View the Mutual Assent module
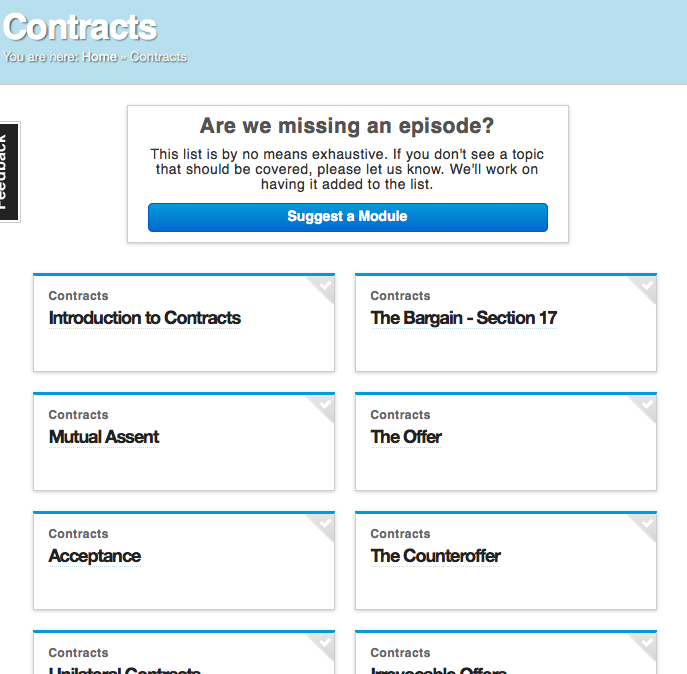The height and width of the screenshot is (674, 687). tap(104, 437)
